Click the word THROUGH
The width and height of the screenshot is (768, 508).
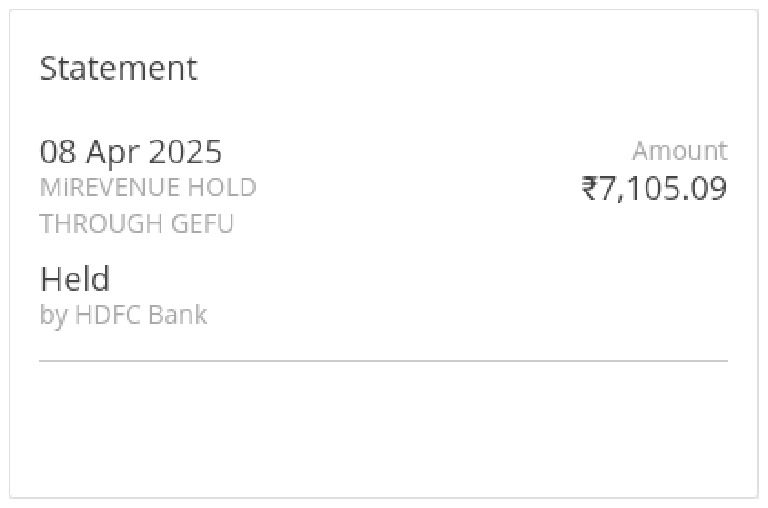[x=101, y=224]
